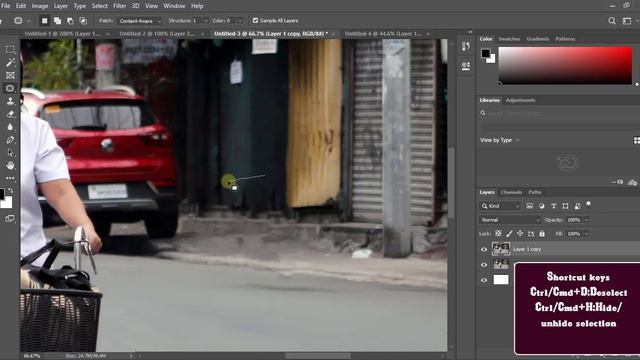Choose New Selection mode in options bar
This screenshot has width=640, height=360.
[44, 20]
